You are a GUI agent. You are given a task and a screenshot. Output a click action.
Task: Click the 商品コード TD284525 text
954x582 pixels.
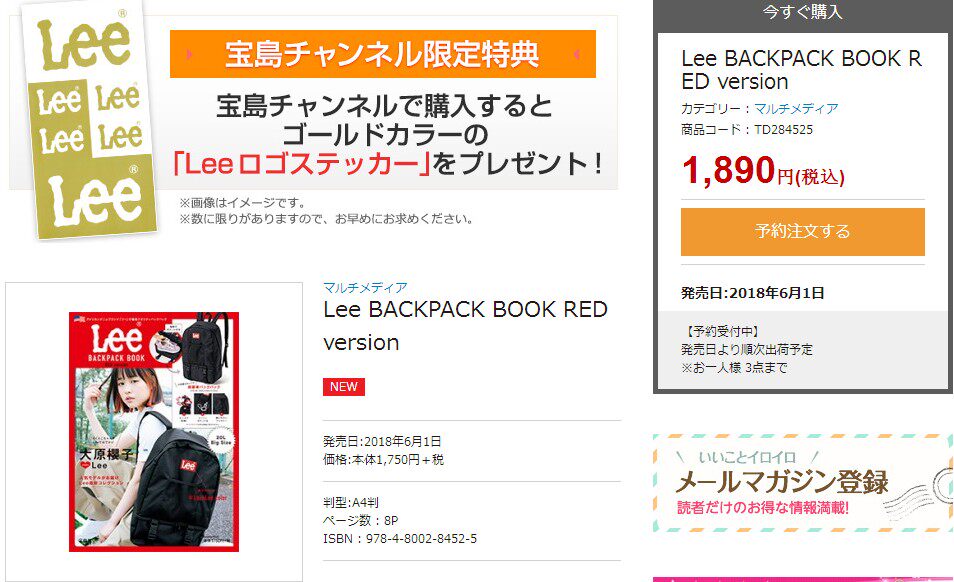[747, 129]
